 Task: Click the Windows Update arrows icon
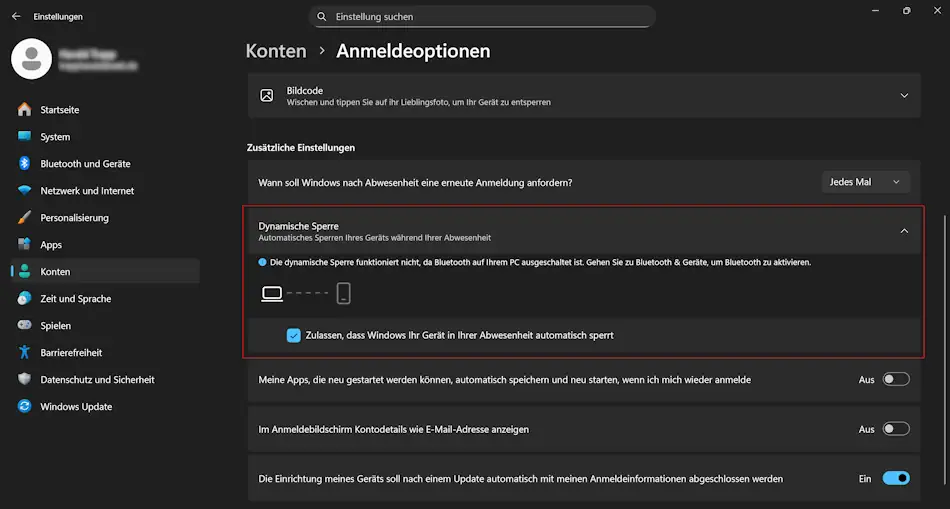coord(24,407)
